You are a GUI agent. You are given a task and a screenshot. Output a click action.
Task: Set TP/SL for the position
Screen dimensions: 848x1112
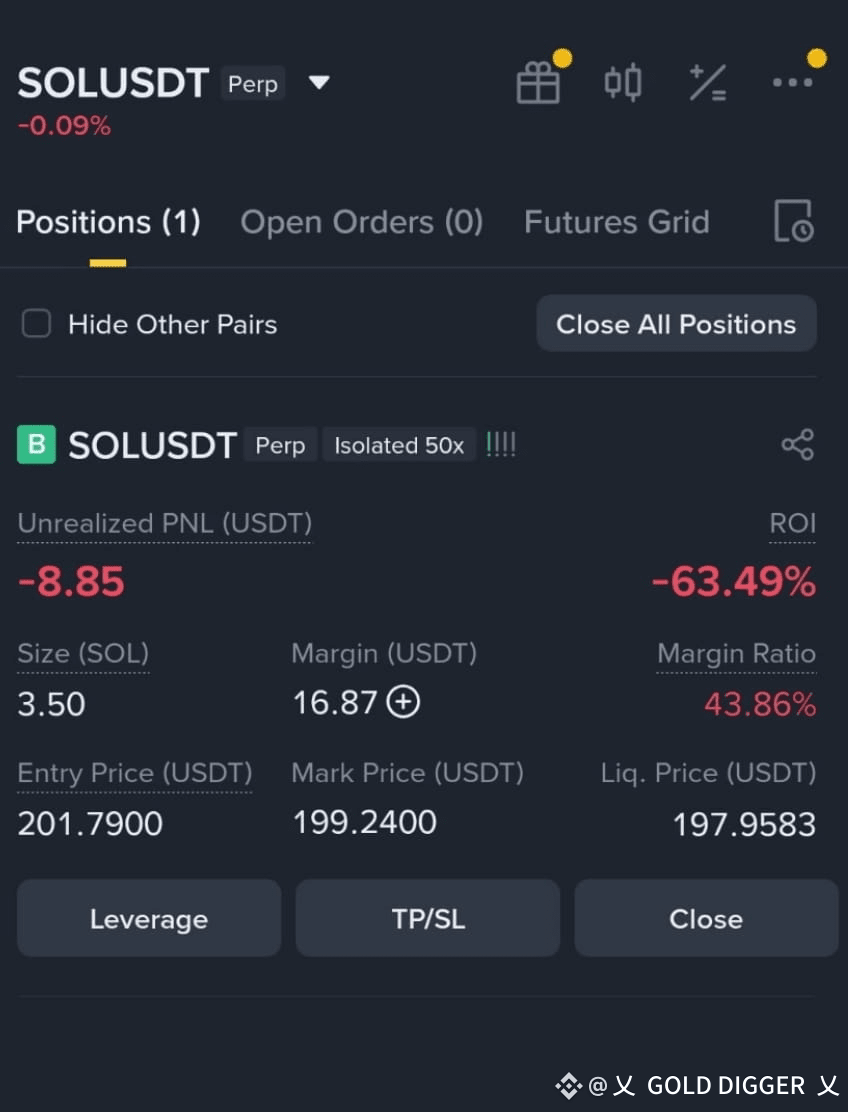point(428,918)
